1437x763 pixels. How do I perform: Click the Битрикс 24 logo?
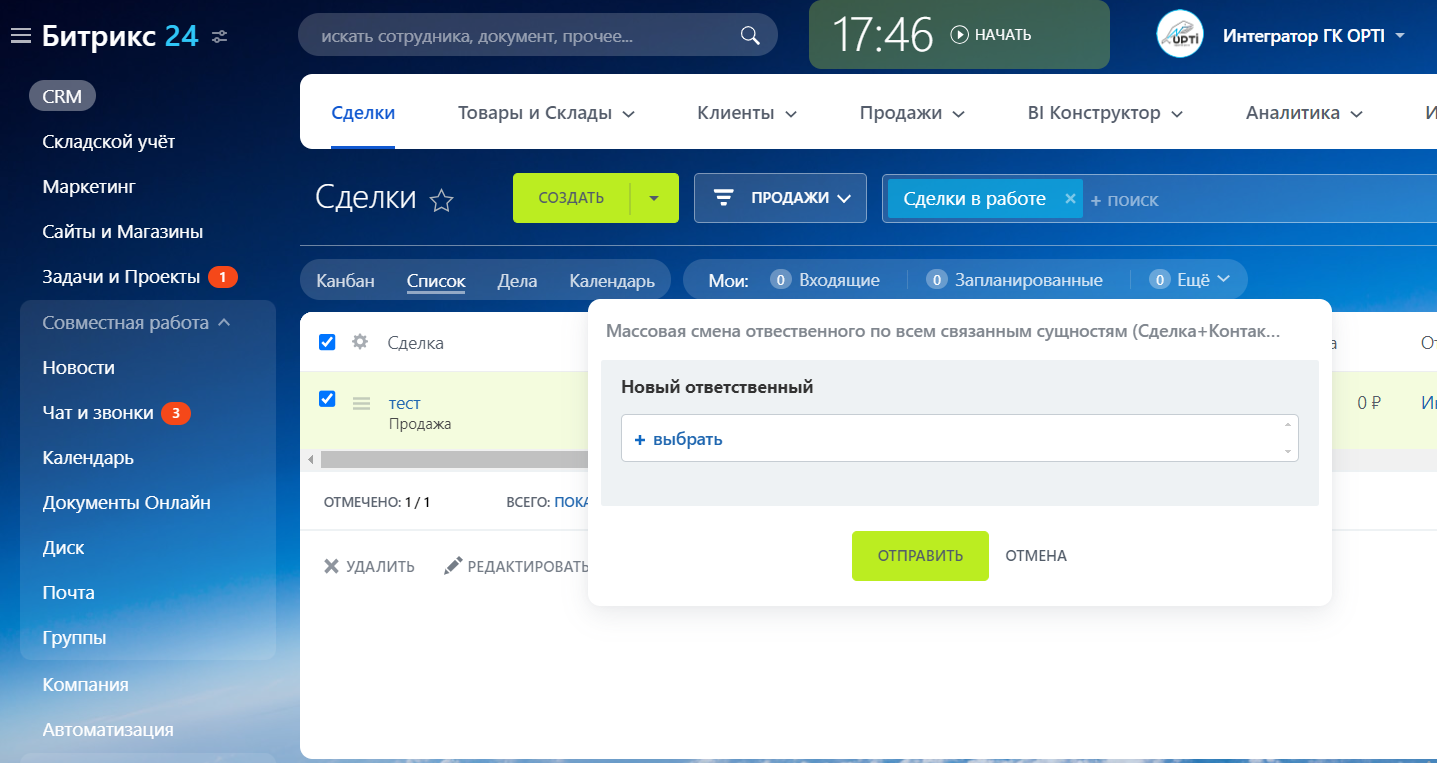pos(120,37)
